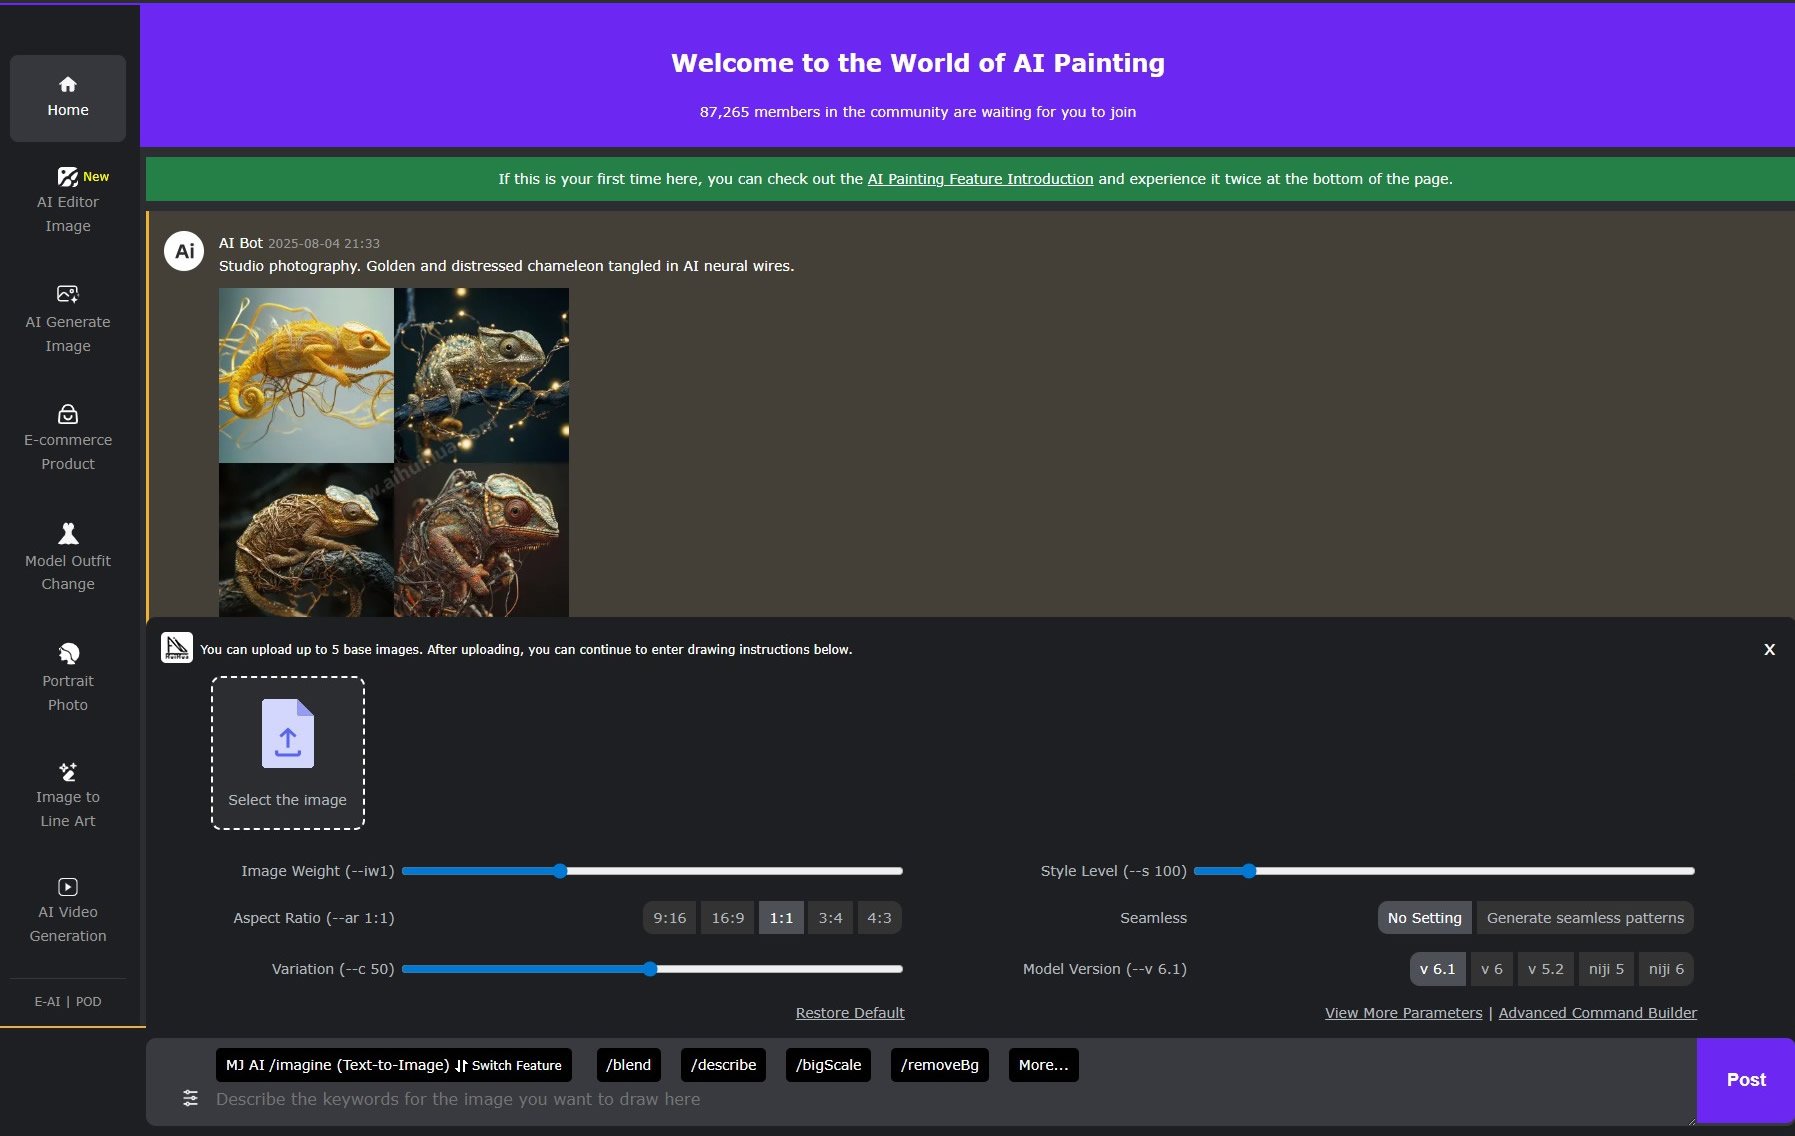
Task: Toggle the parameter settings sliders icon
Action: pos(190,1098)
